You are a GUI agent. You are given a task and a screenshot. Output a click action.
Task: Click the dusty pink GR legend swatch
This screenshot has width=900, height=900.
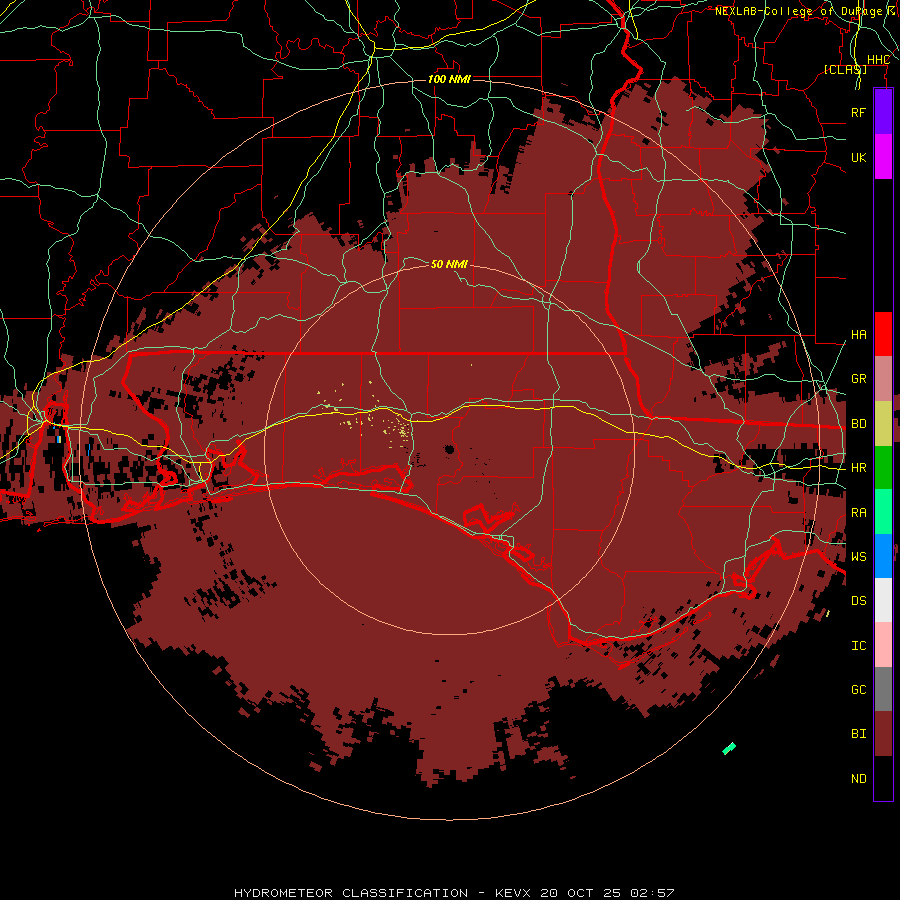coord(883,379)
